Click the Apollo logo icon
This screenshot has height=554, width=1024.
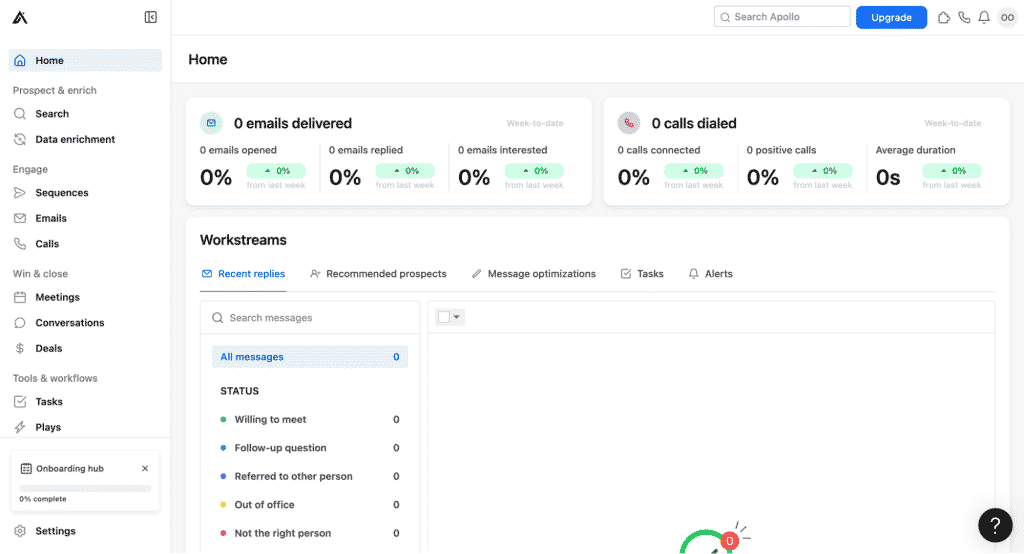20,18
